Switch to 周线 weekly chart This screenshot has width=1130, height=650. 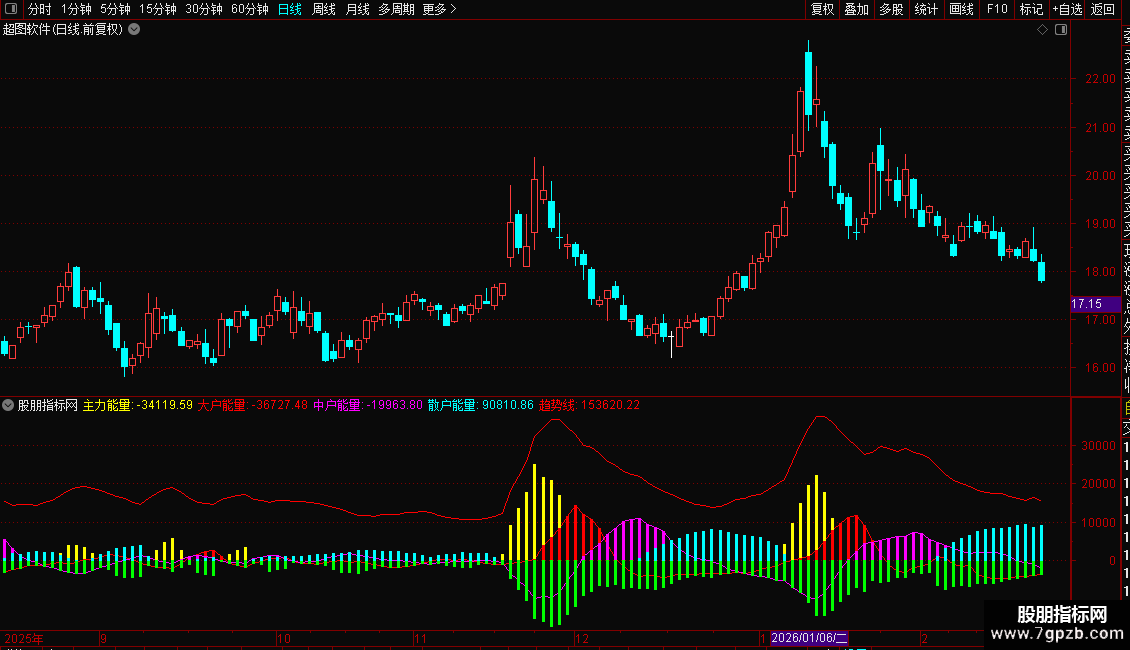tap(324, 9)
